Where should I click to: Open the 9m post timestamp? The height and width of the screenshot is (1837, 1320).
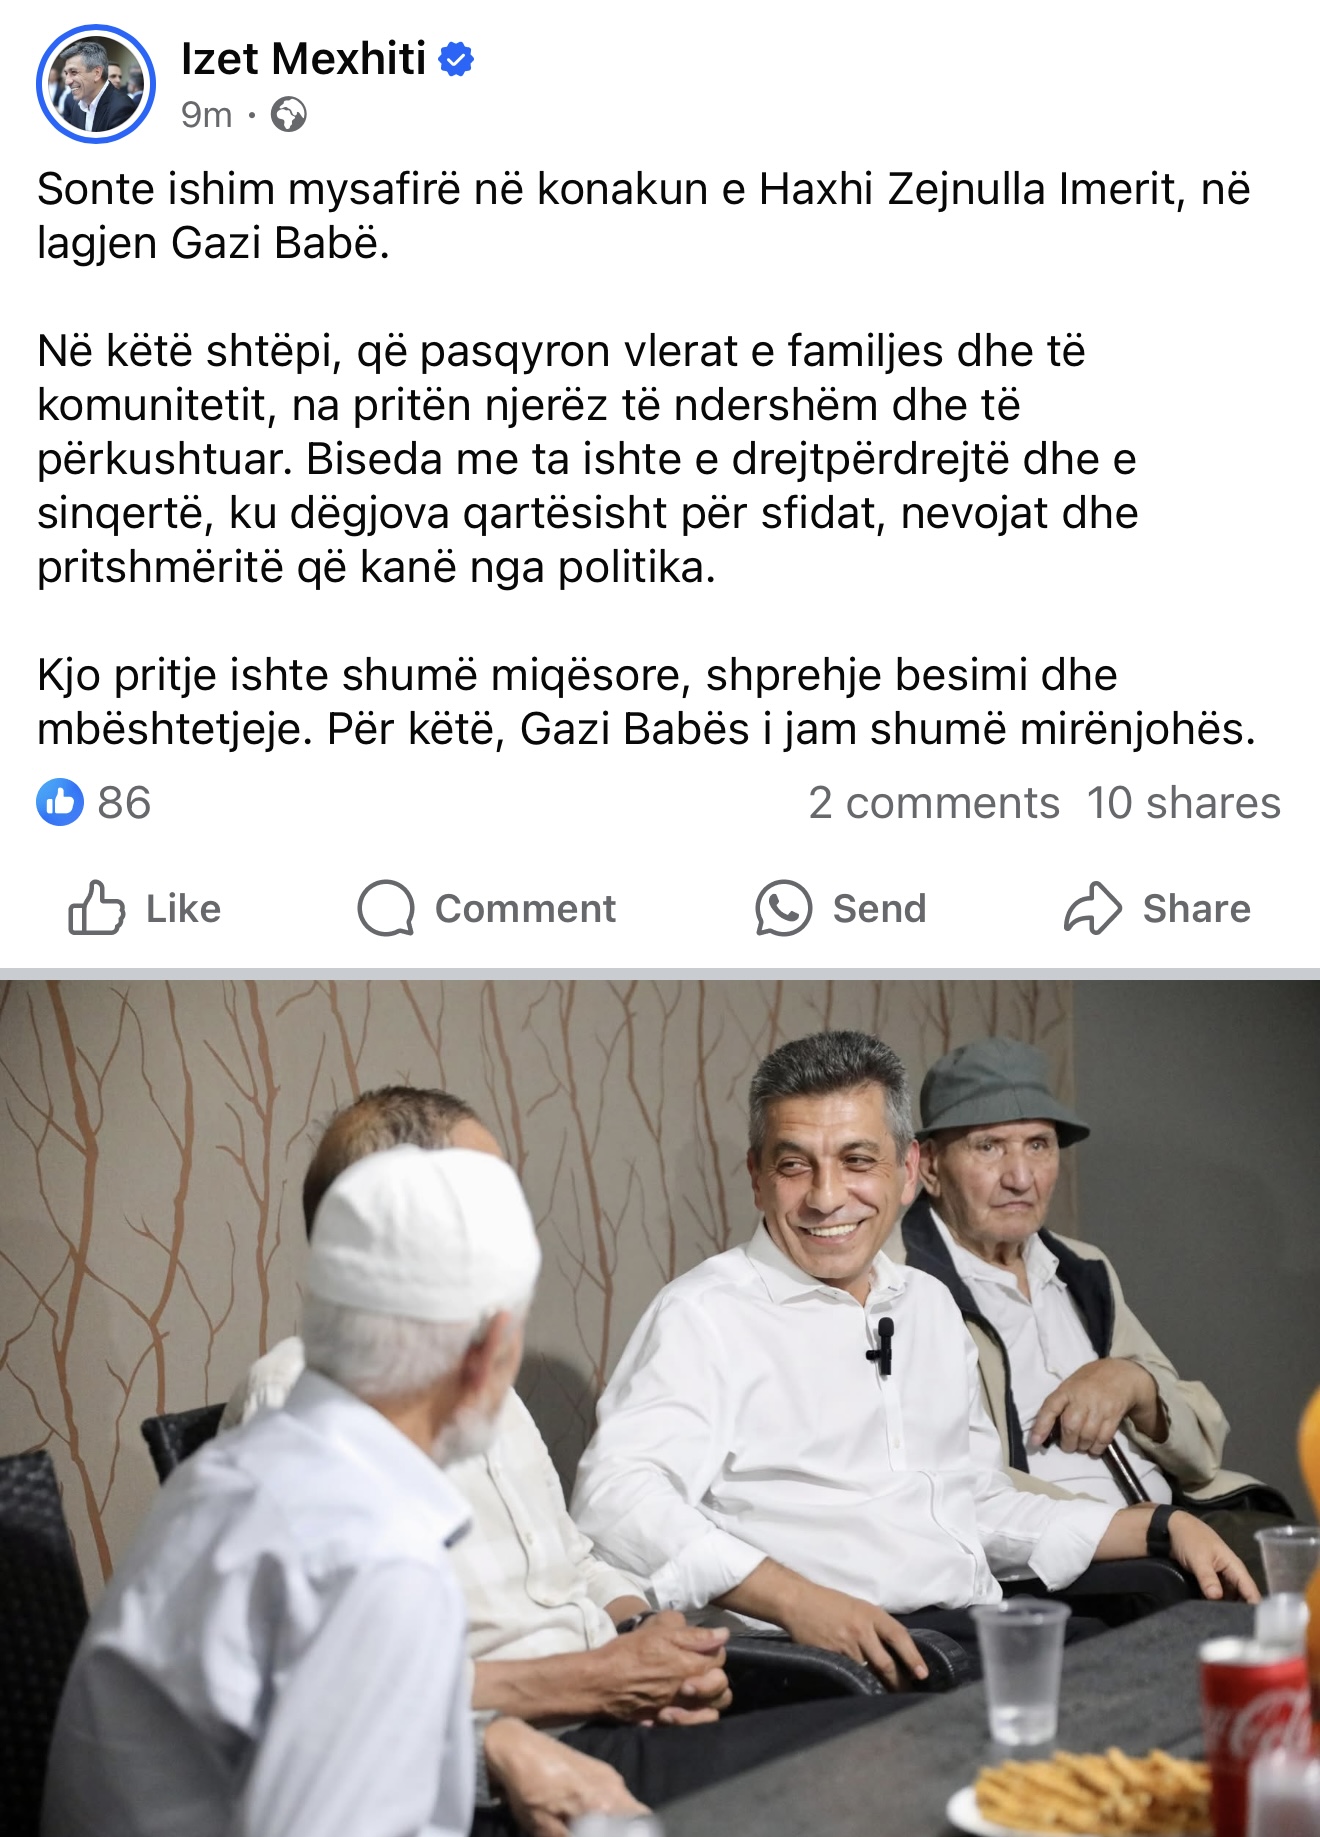206,115
